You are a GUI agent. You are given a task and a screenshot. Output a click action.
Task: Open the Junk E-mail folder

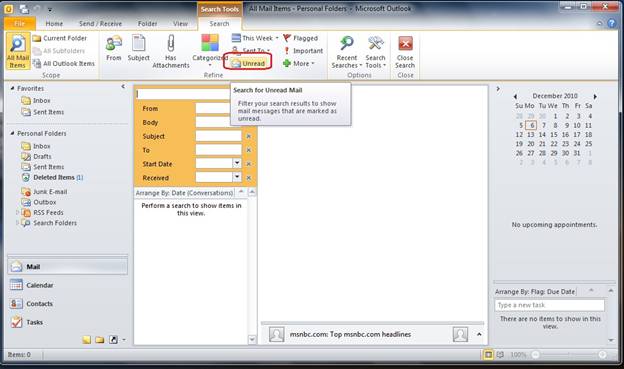pos(44,191)
